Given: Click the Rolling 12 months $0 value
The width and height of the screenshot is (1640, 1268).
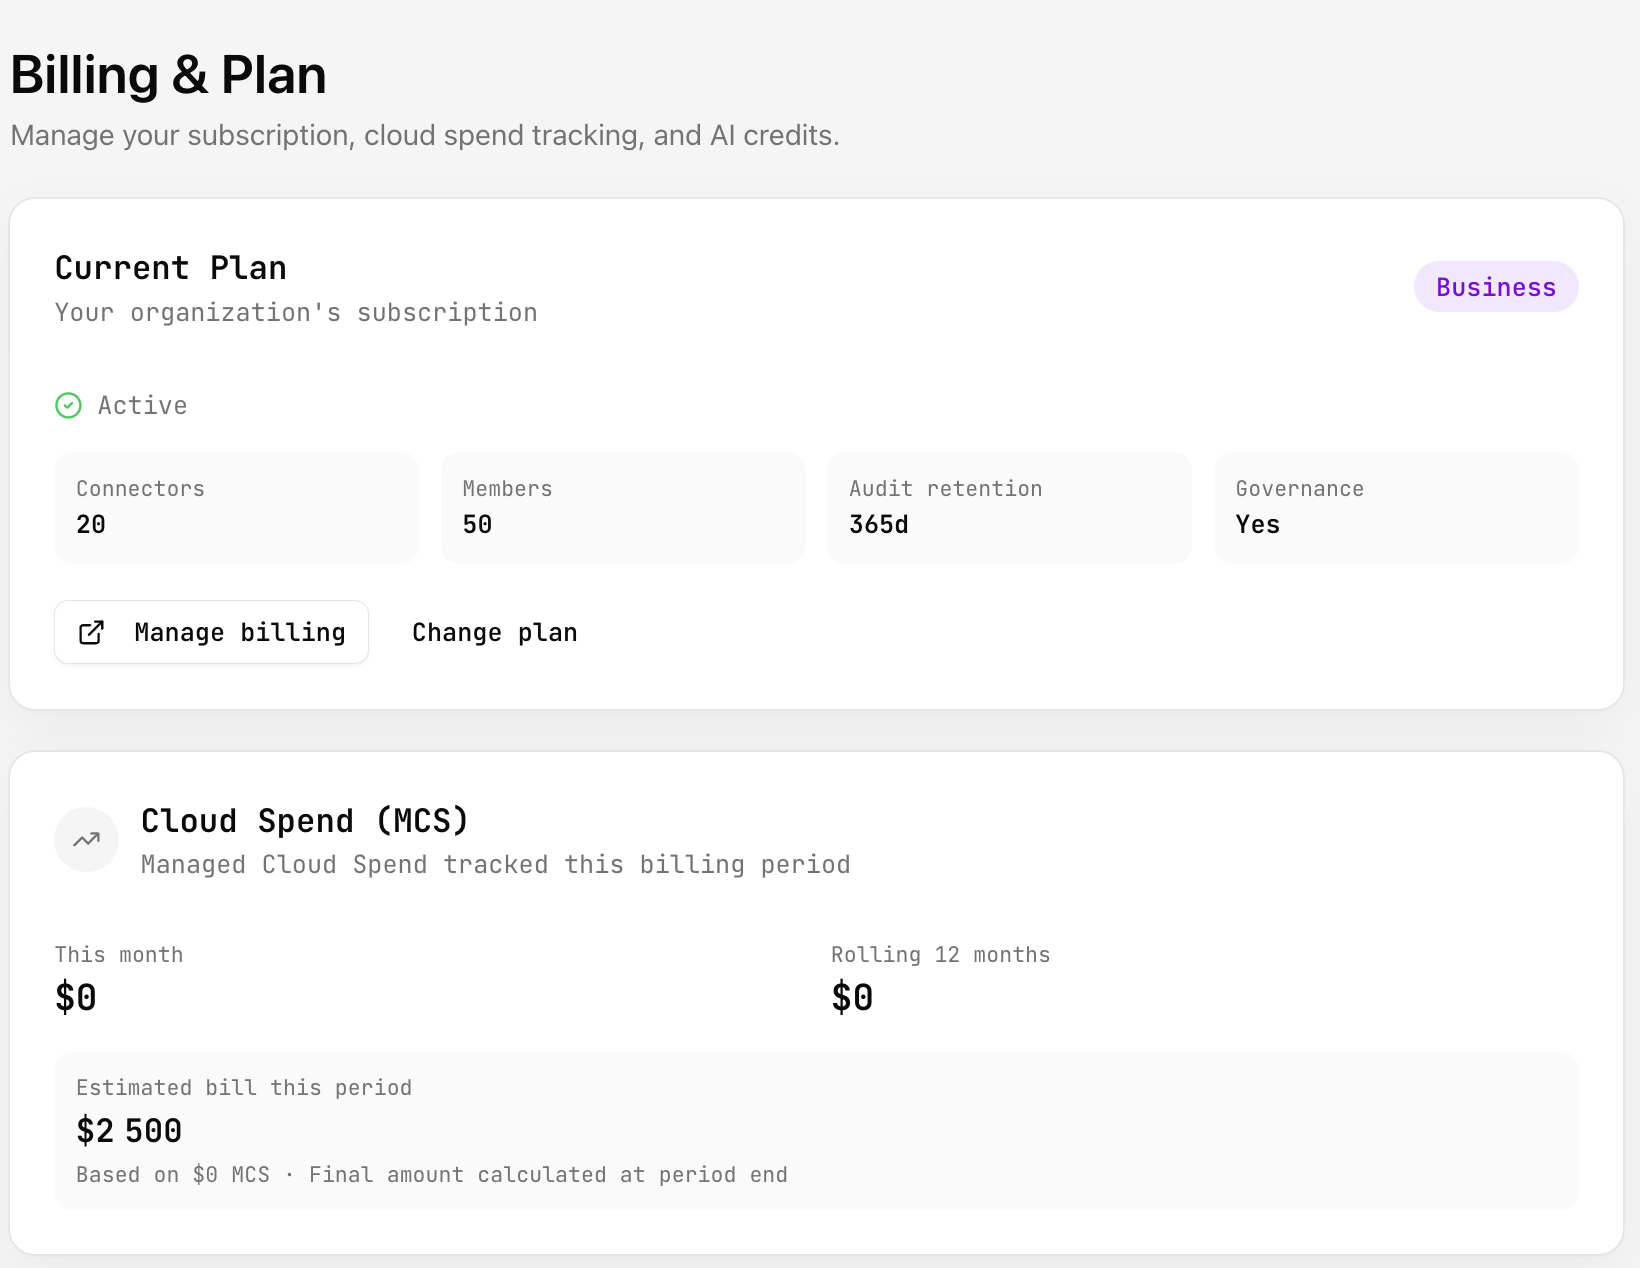Looking at the screenshot, I should [852, 996].
